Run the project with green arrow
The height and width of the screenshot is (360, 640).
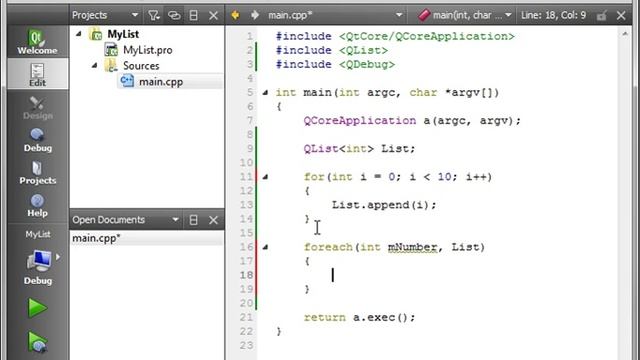click(38, 308)
